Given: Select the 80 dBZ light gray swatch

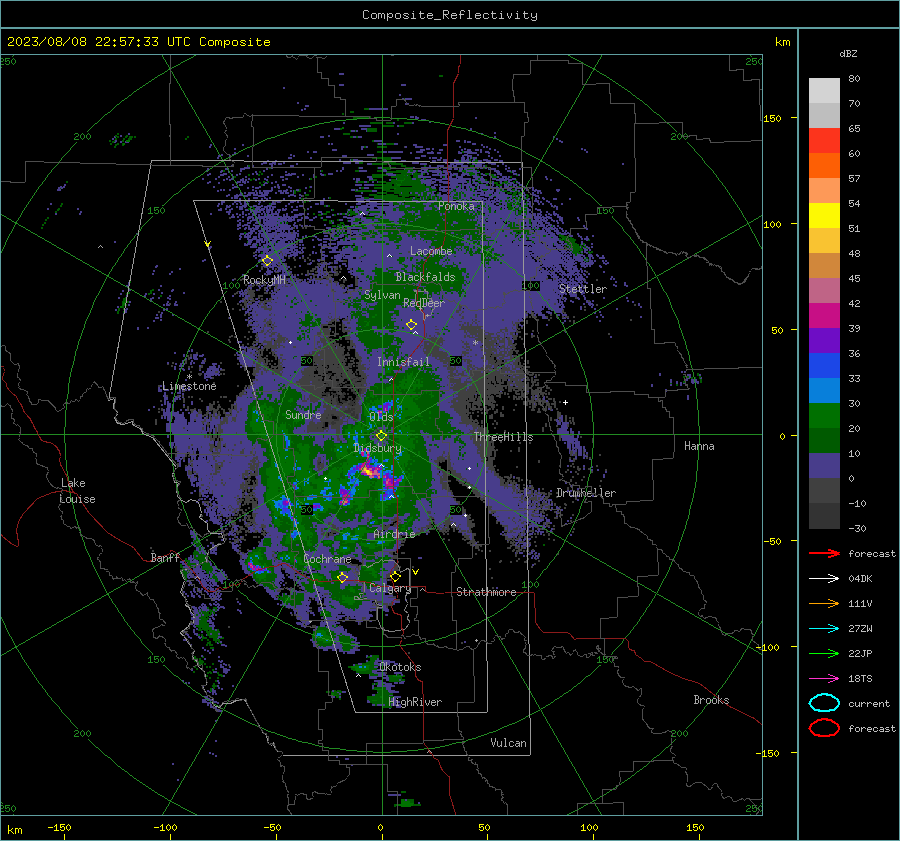Looking at the screenshot, I should 824,90.
